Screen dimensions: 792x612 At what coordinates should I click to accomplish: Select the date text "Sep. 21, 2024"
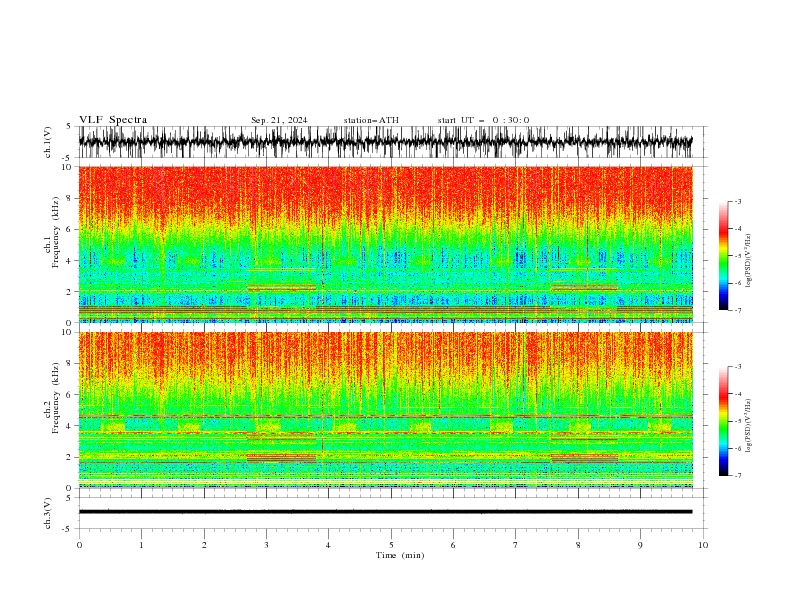(279, 120)
